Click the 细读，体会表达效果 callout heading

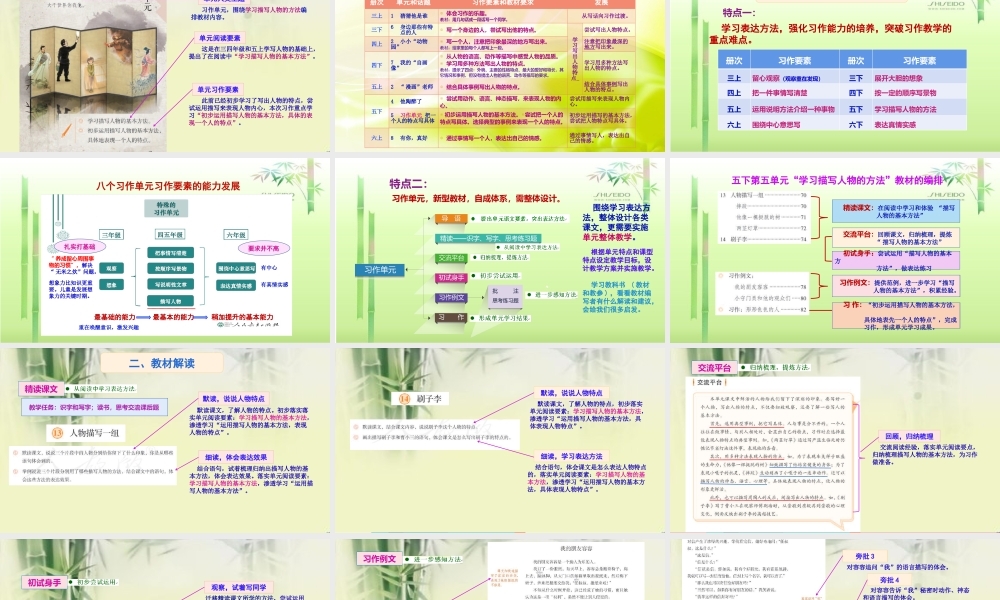pyautogui.click(x=235, y=457)
